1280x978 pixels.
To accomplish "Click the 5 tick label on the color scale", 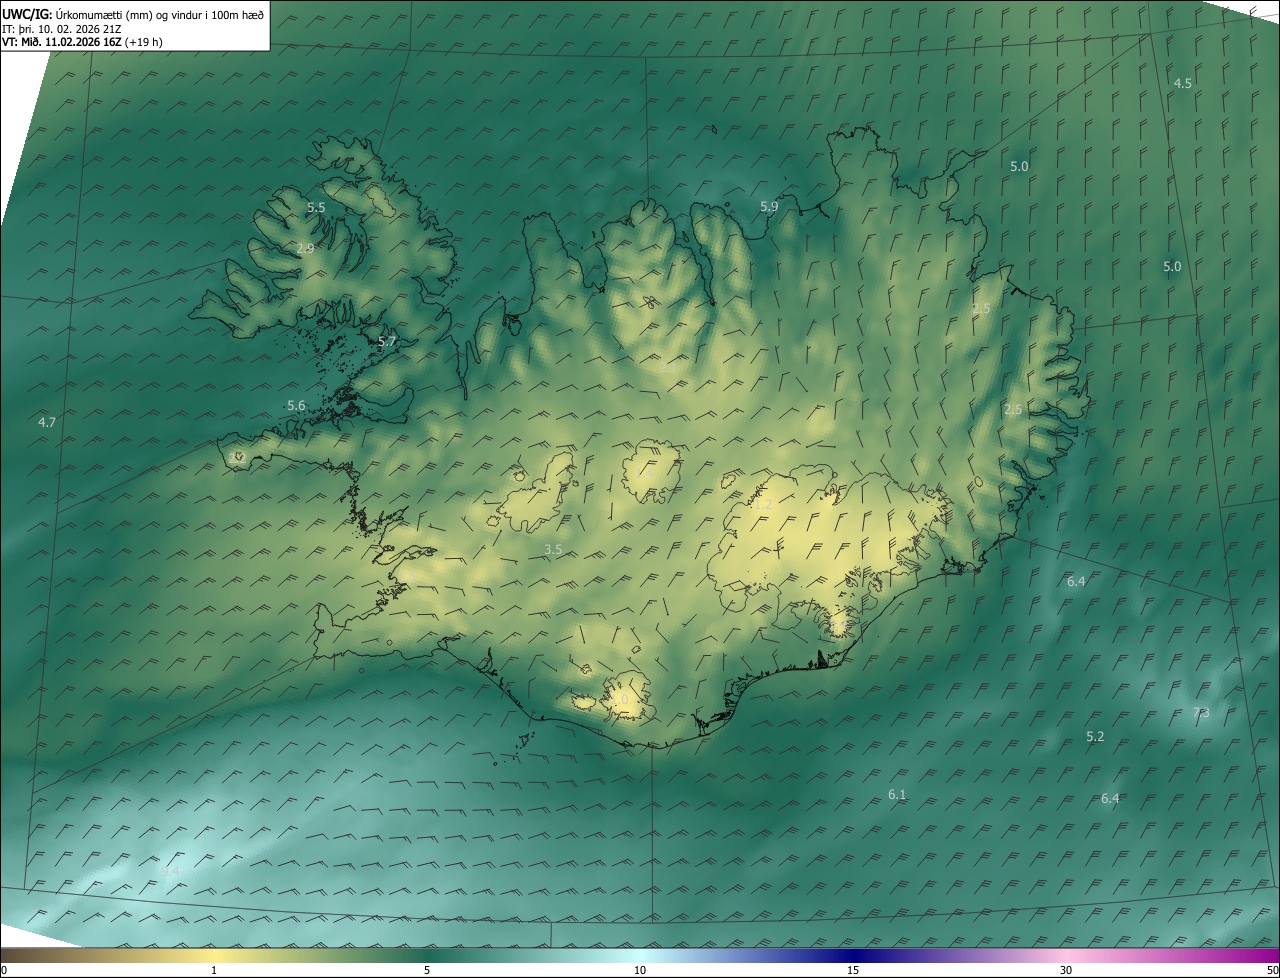I will tap(427, 970).
